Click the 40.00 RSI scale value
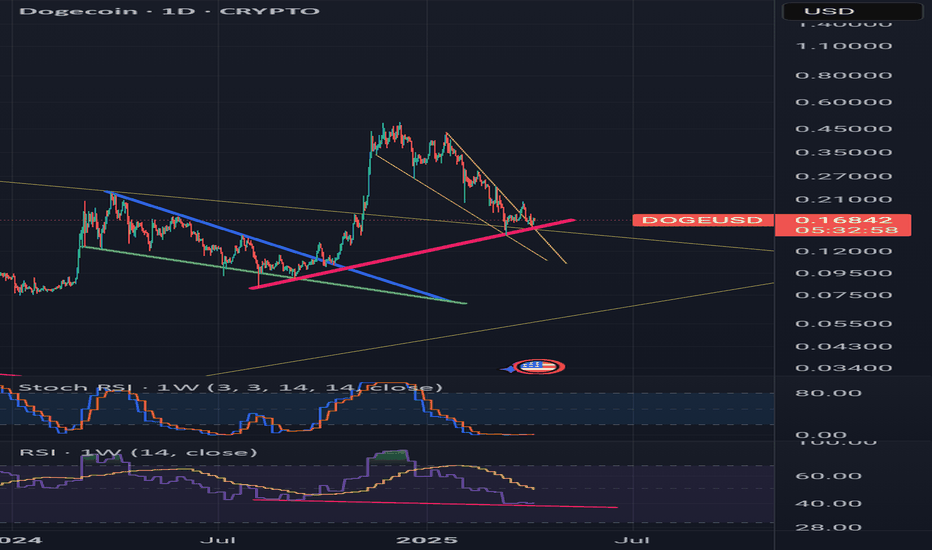Image resolution: width=932 pixels, height=550 pixels. pos(829,504)
